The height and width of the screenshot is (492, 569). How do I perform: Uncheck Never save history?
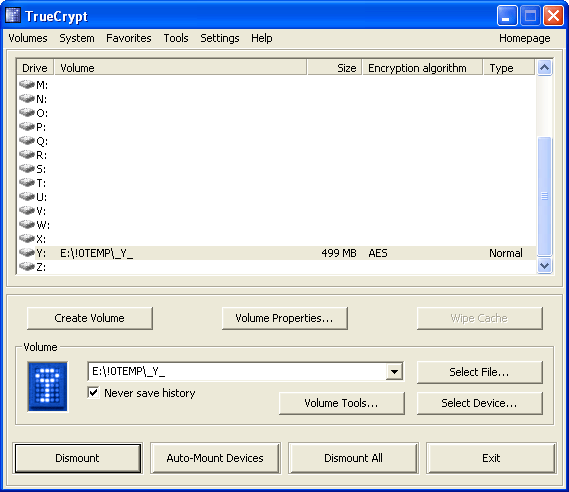pos(93,392)
